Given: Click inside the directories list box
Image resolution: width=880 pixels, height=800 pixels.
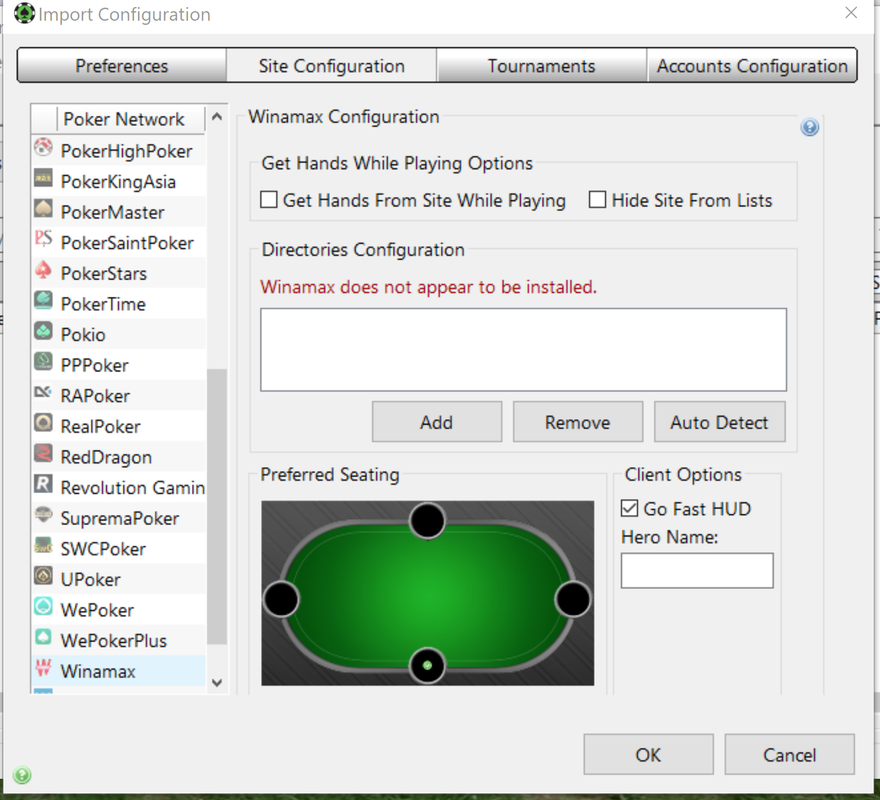Looking at the screenshot, I should [x=523, y=349].
